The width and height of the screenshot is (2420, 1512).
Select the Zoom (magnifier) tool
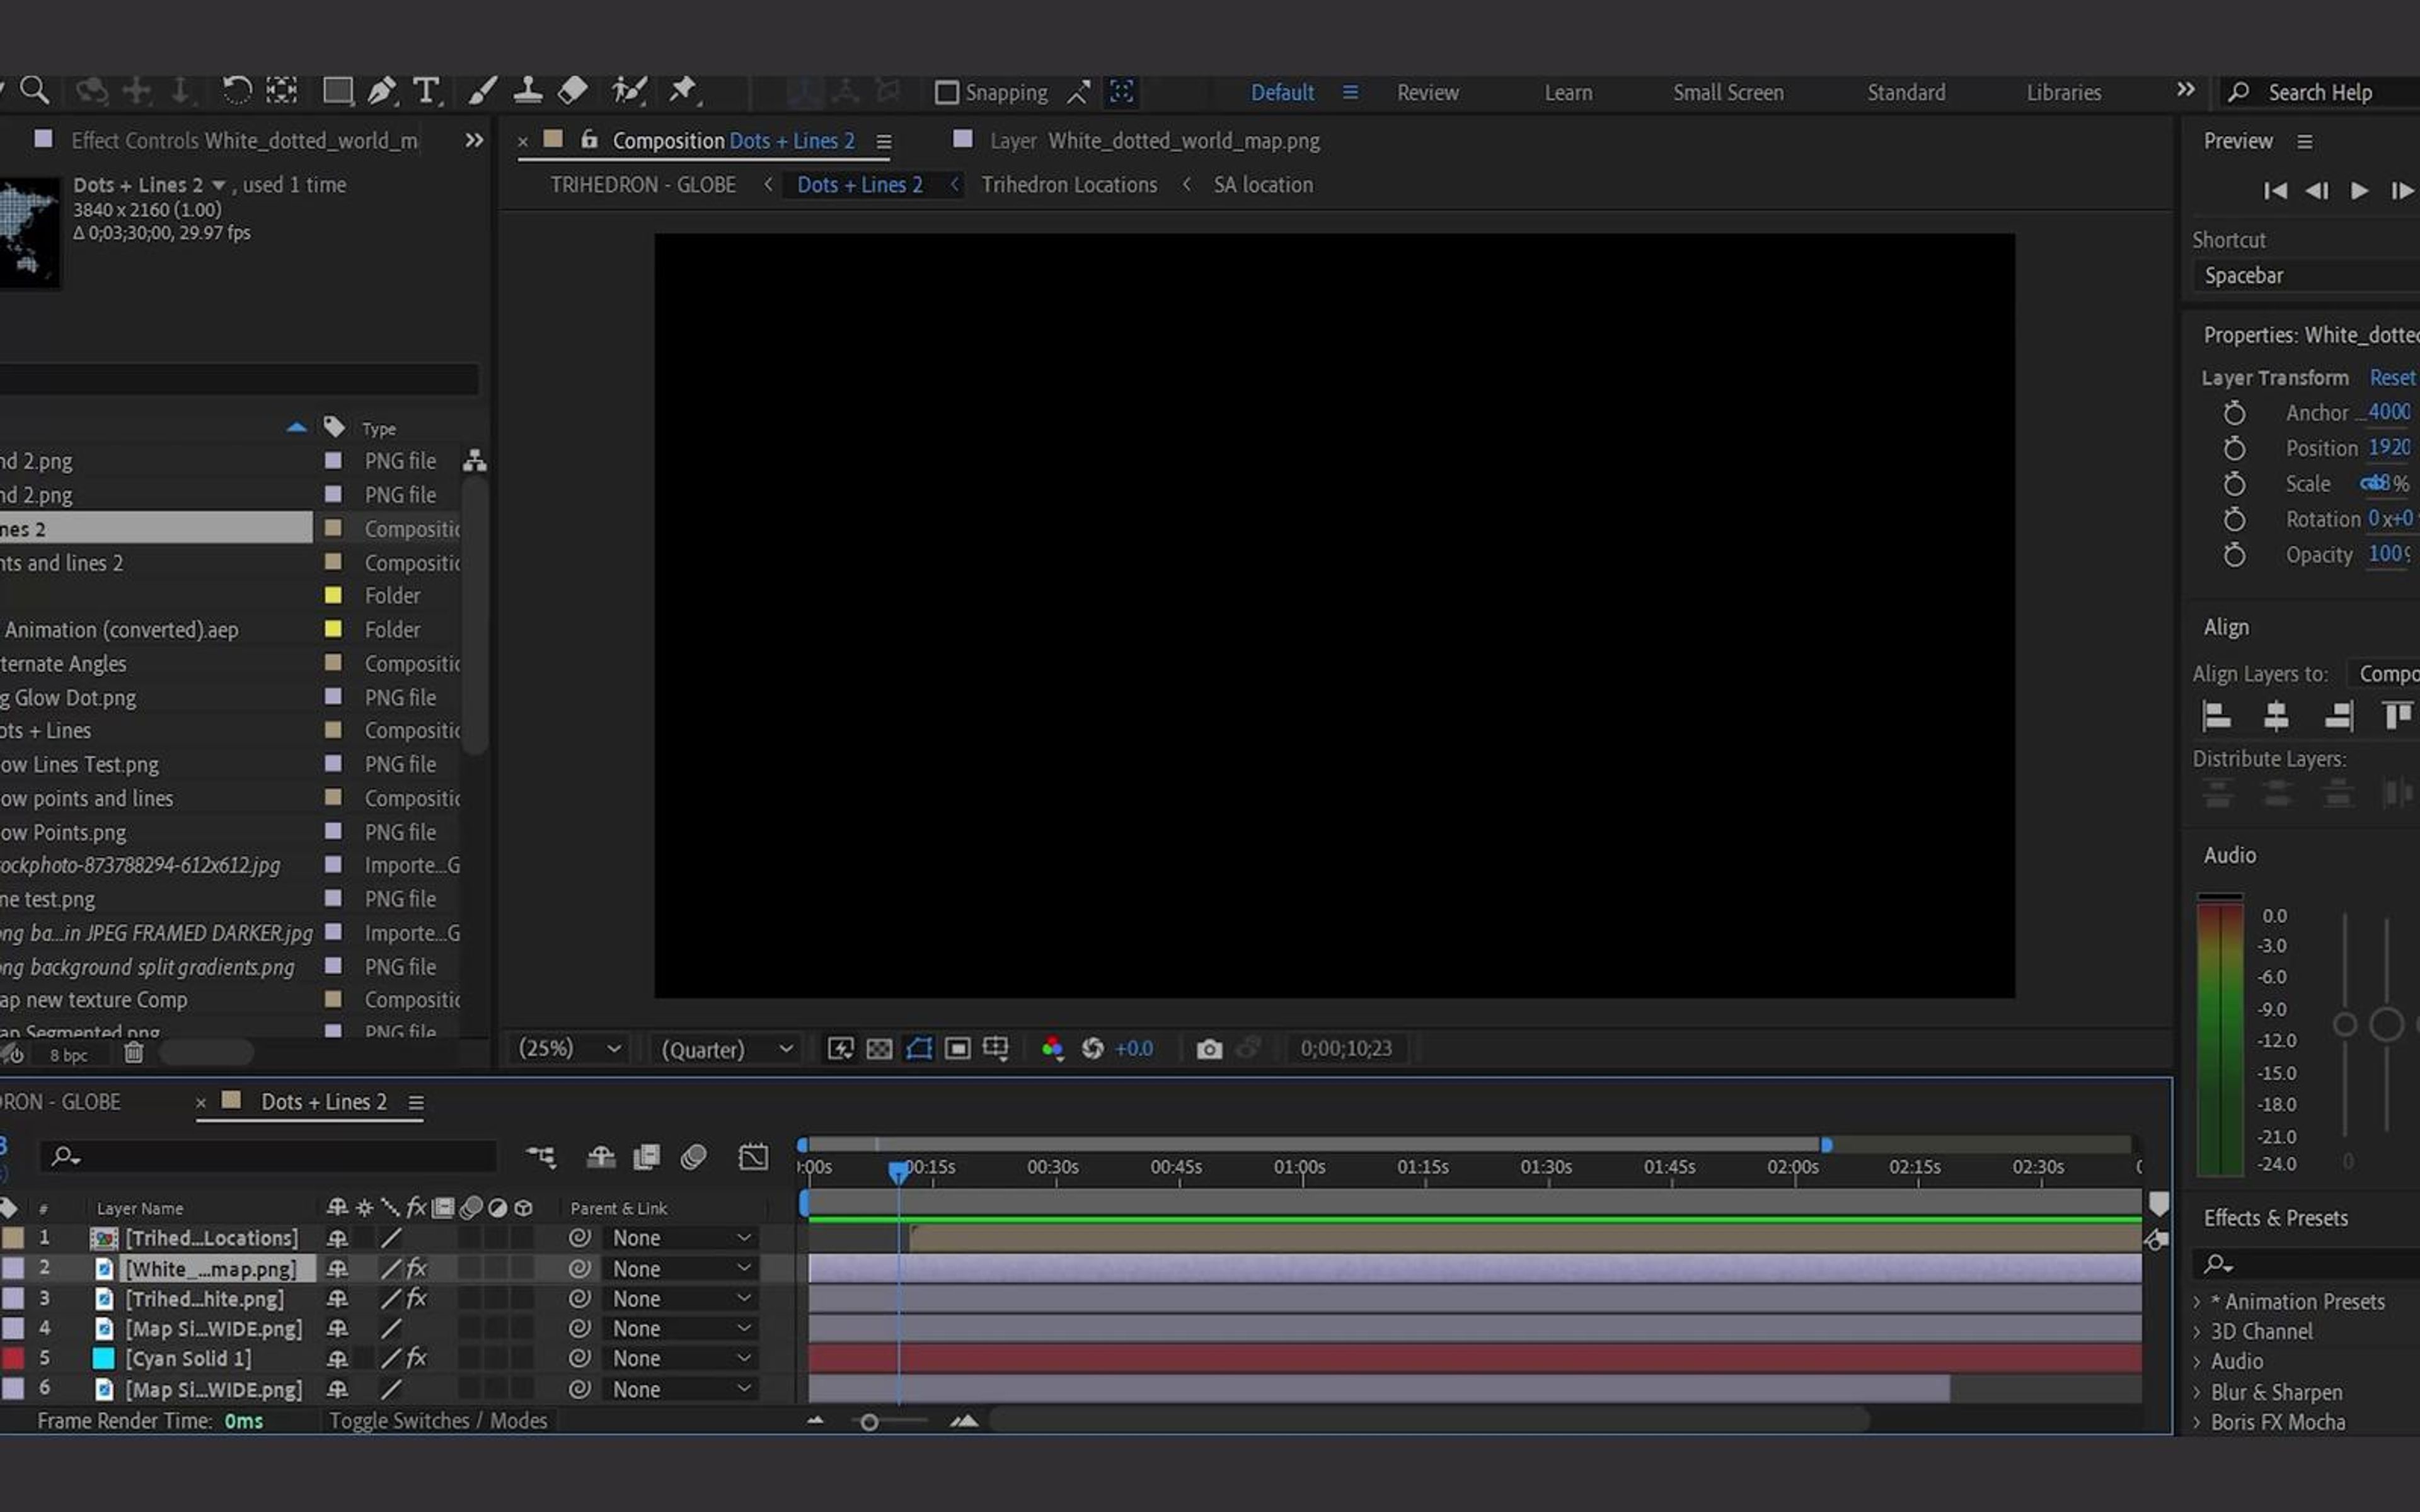click(x=35, y=91)
